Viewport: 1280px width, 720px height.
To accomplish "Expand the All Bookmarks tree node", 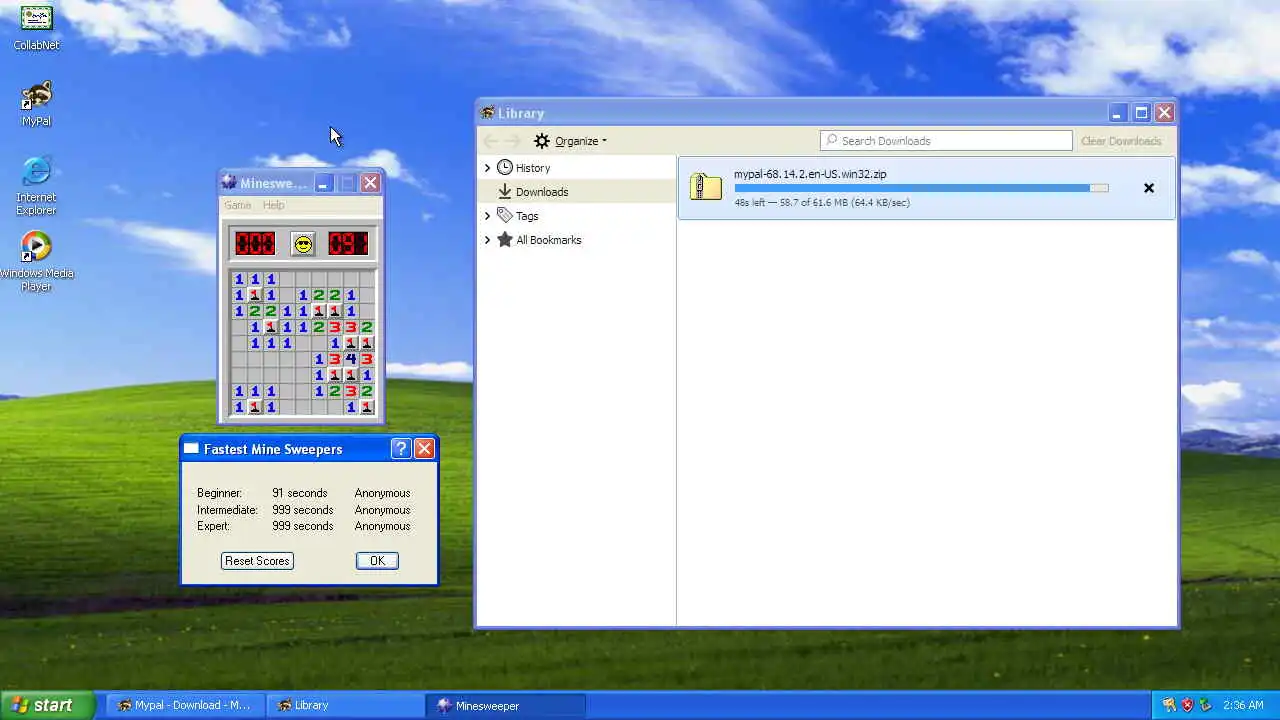I will point(487,240).
